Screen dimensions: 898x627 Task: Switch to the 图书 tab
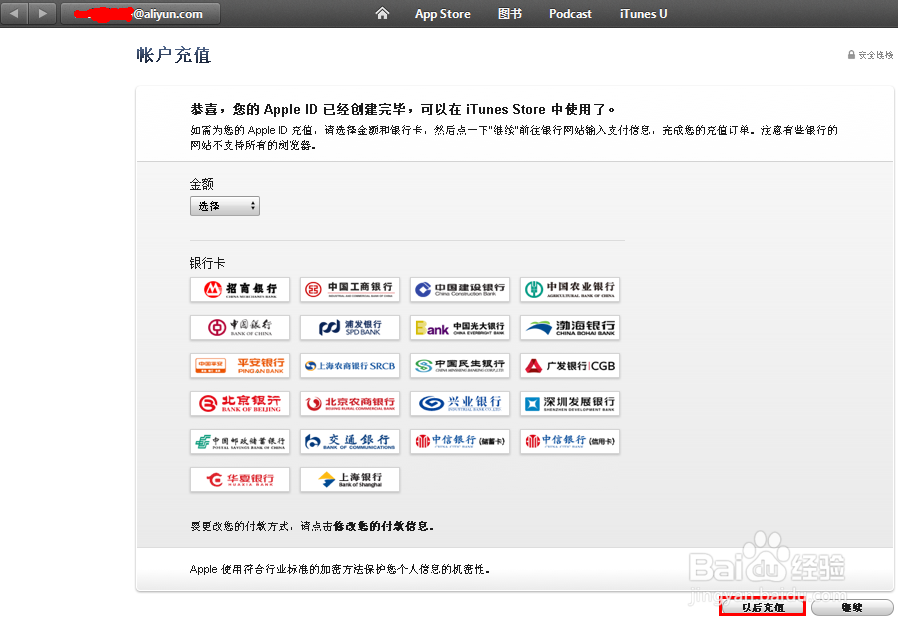click(510, 14)
